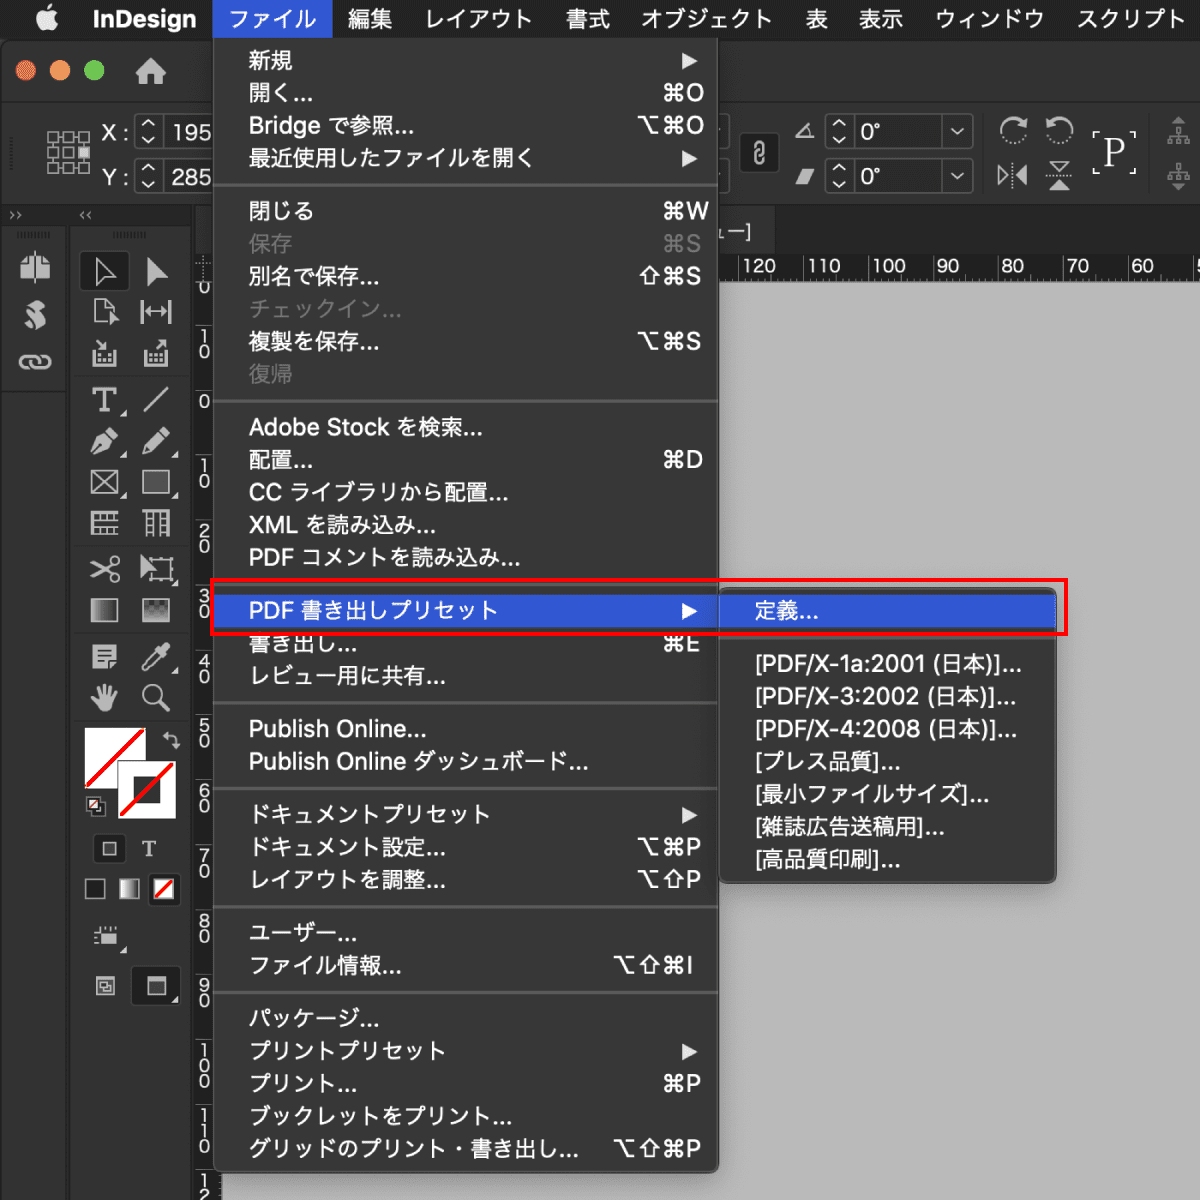1200x1200 pixels.
Task: Toggle formatting affects container
Action: click(x=109, y=849)
